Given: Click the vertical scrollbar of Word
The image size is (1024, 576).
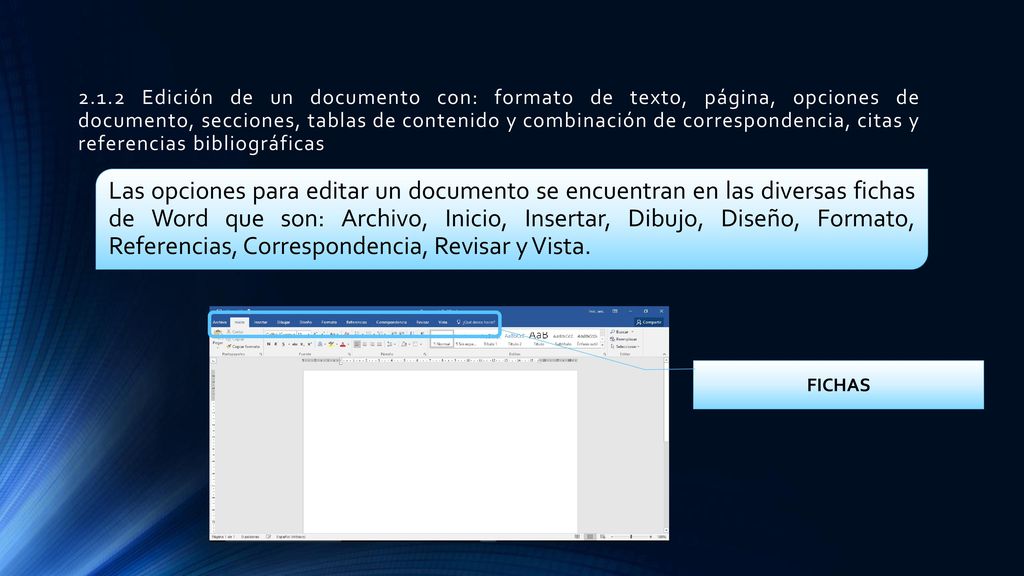Looking at the screenshot, I should [x=665, y=445].
